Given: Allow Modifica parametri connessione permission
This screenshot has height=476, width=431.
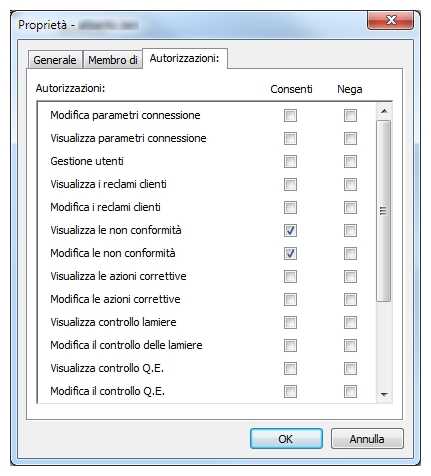Looking at the screenshot, I should 290,115.
